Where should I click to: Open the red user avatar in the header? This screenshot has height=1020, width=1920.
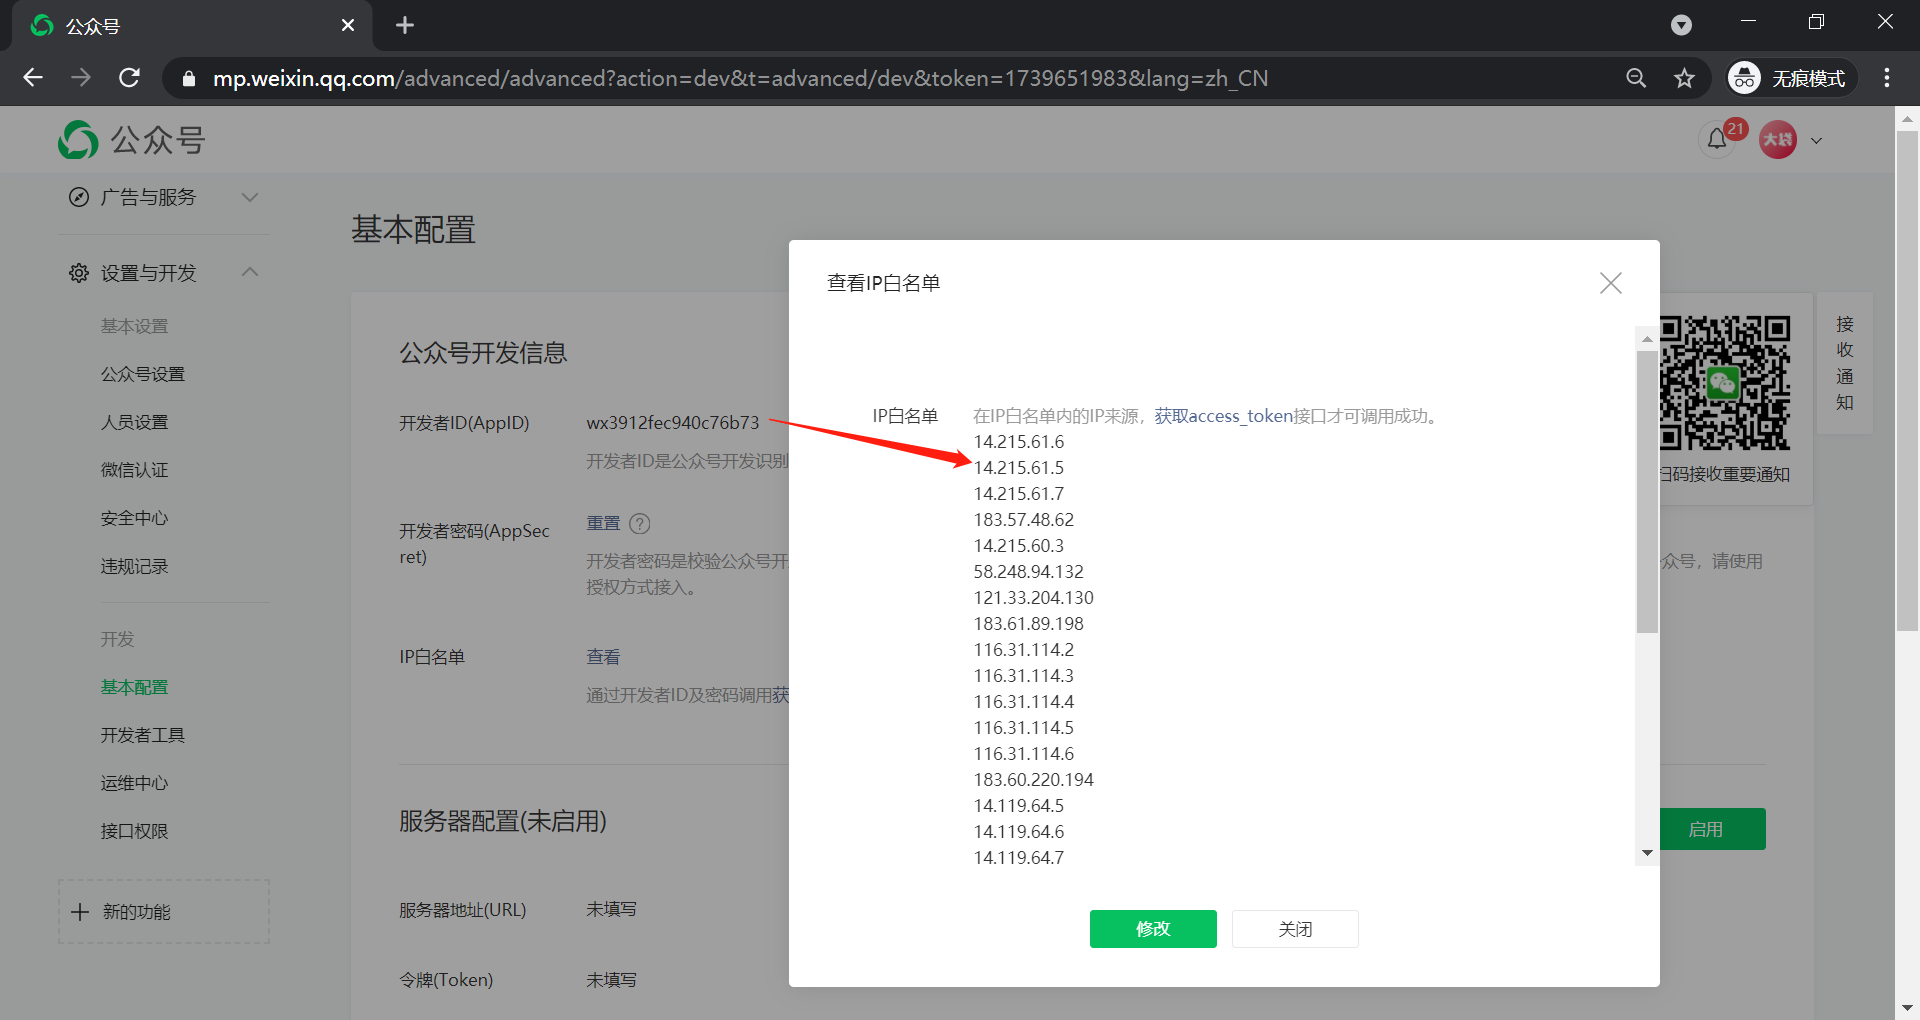tap(1778, 140)
